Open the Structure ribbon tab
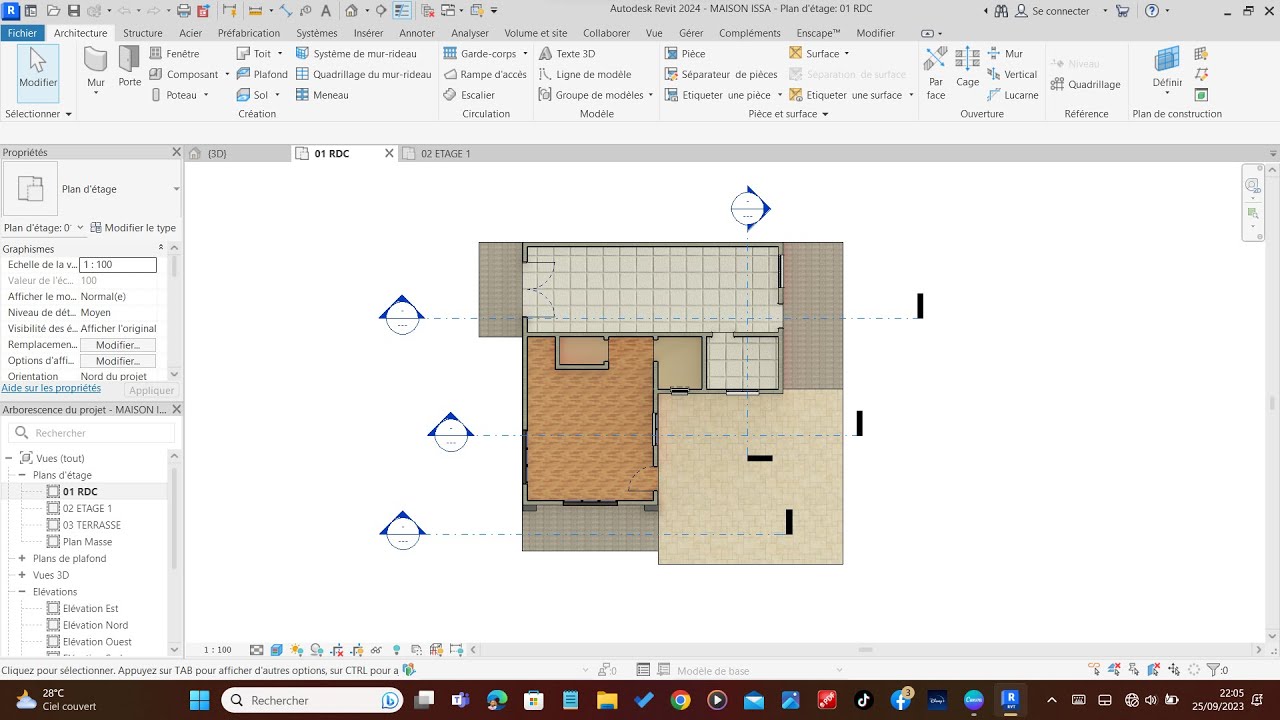Viewport: 1280px width, 720px height. pos(143,33)
